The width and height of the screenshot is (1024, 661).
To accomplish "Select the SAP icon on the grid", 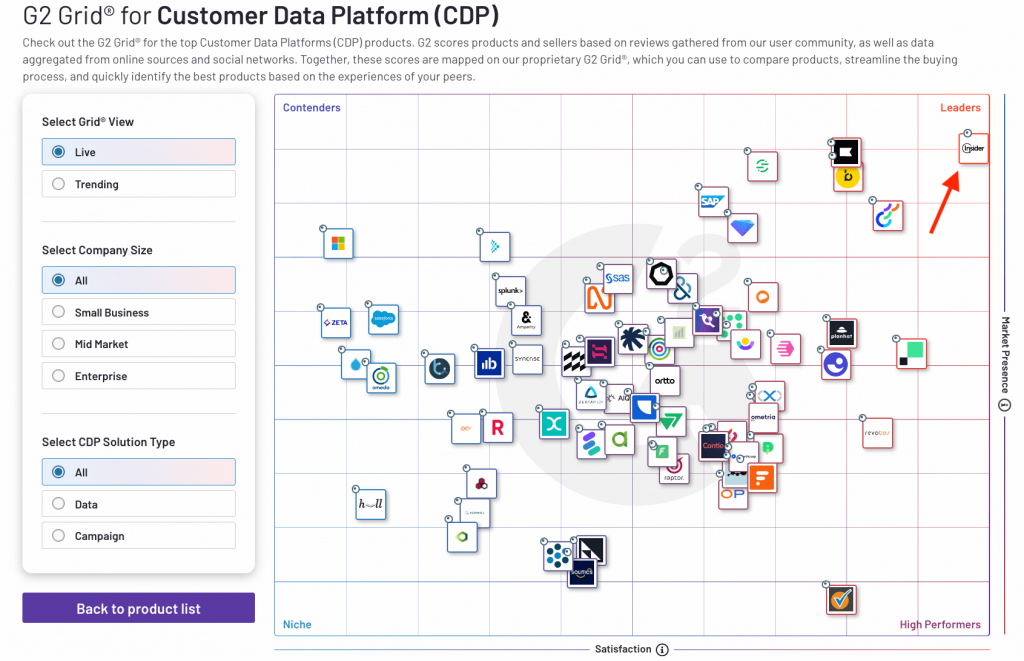I will pos(712,199).
